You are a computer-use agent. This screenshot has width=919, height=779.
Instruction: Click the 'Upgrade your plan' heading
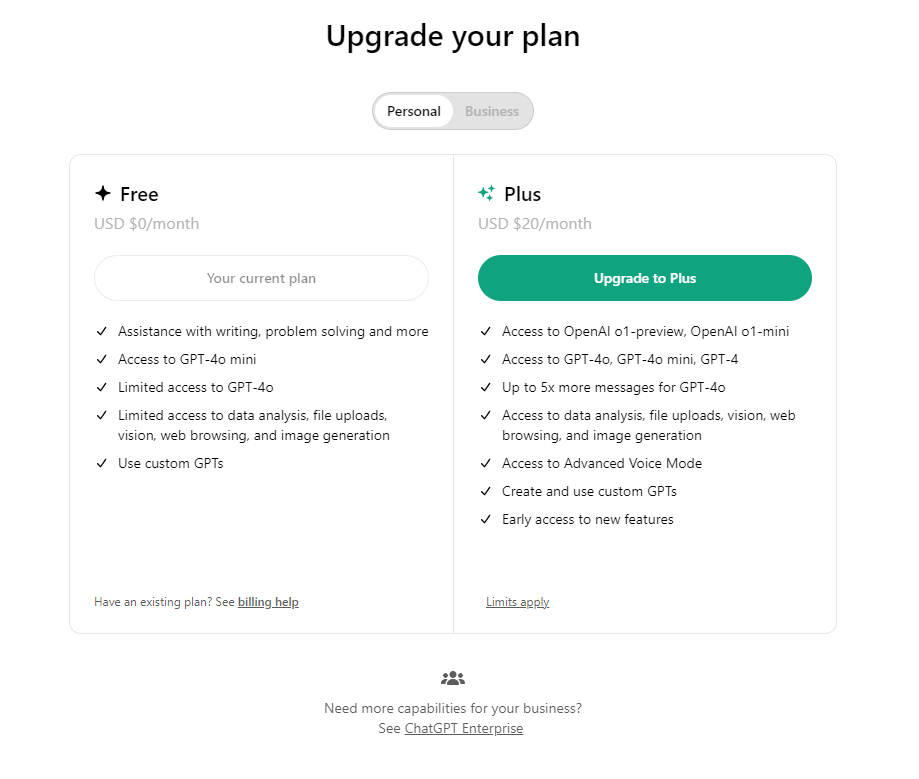(x=453, y=37)
